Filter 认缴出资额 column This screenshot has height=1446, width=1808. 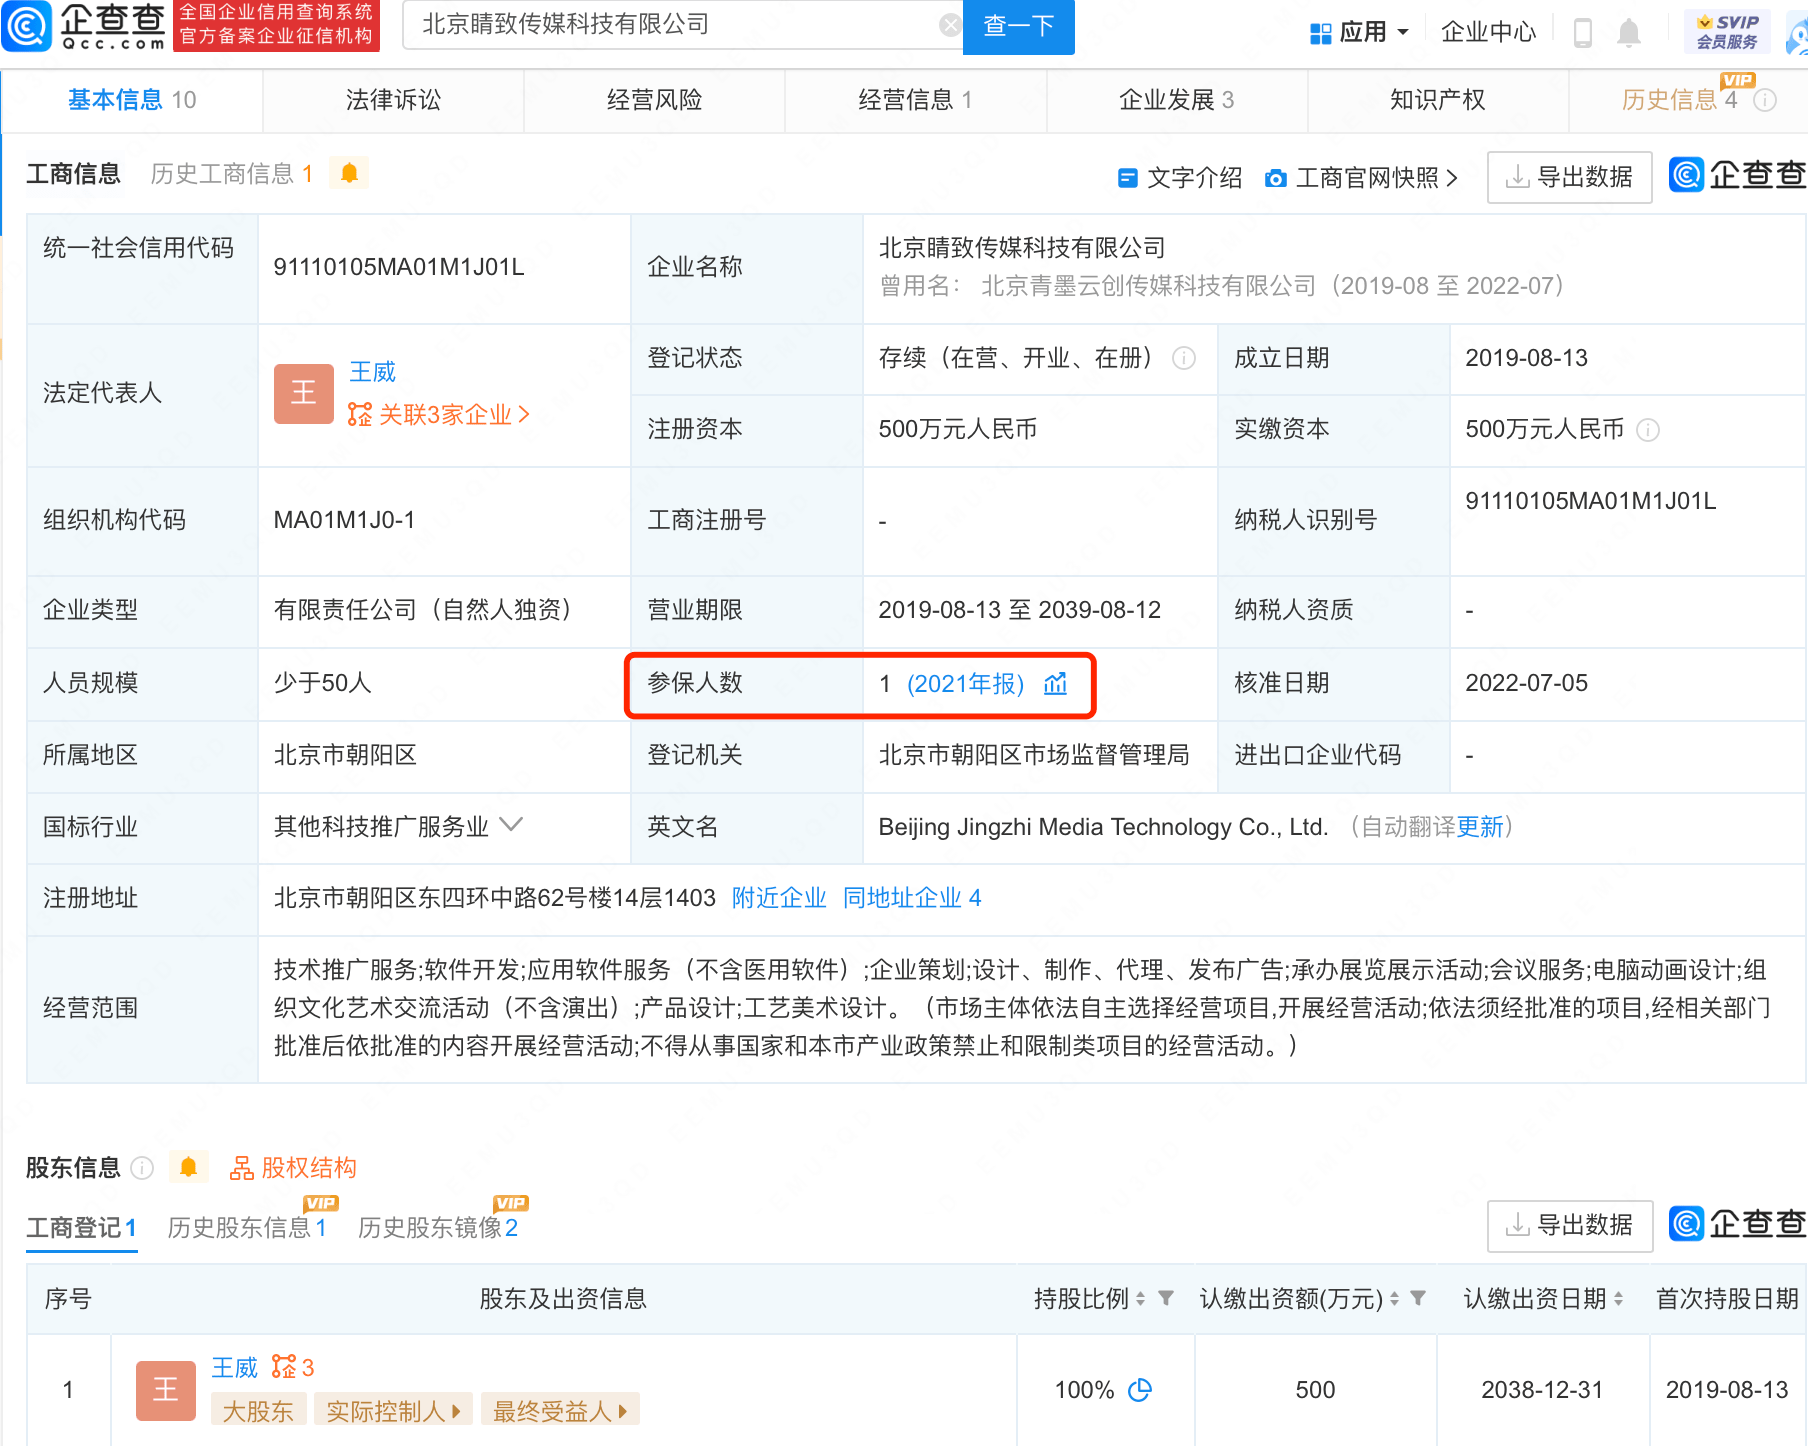pyautogui.click(x=1418, y=1298)
